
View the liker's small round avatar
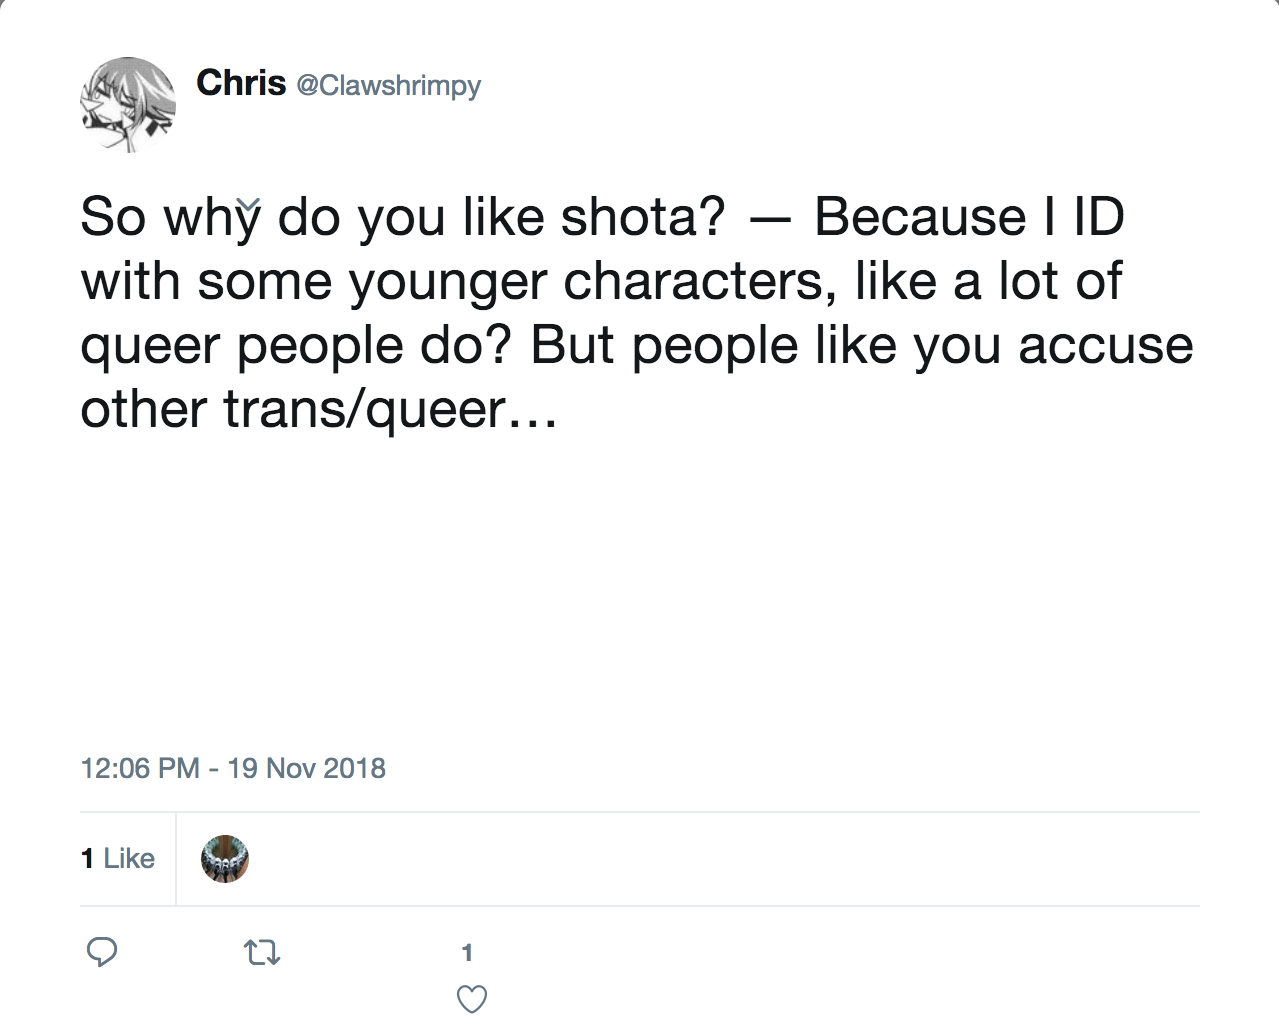coord(225,859)
